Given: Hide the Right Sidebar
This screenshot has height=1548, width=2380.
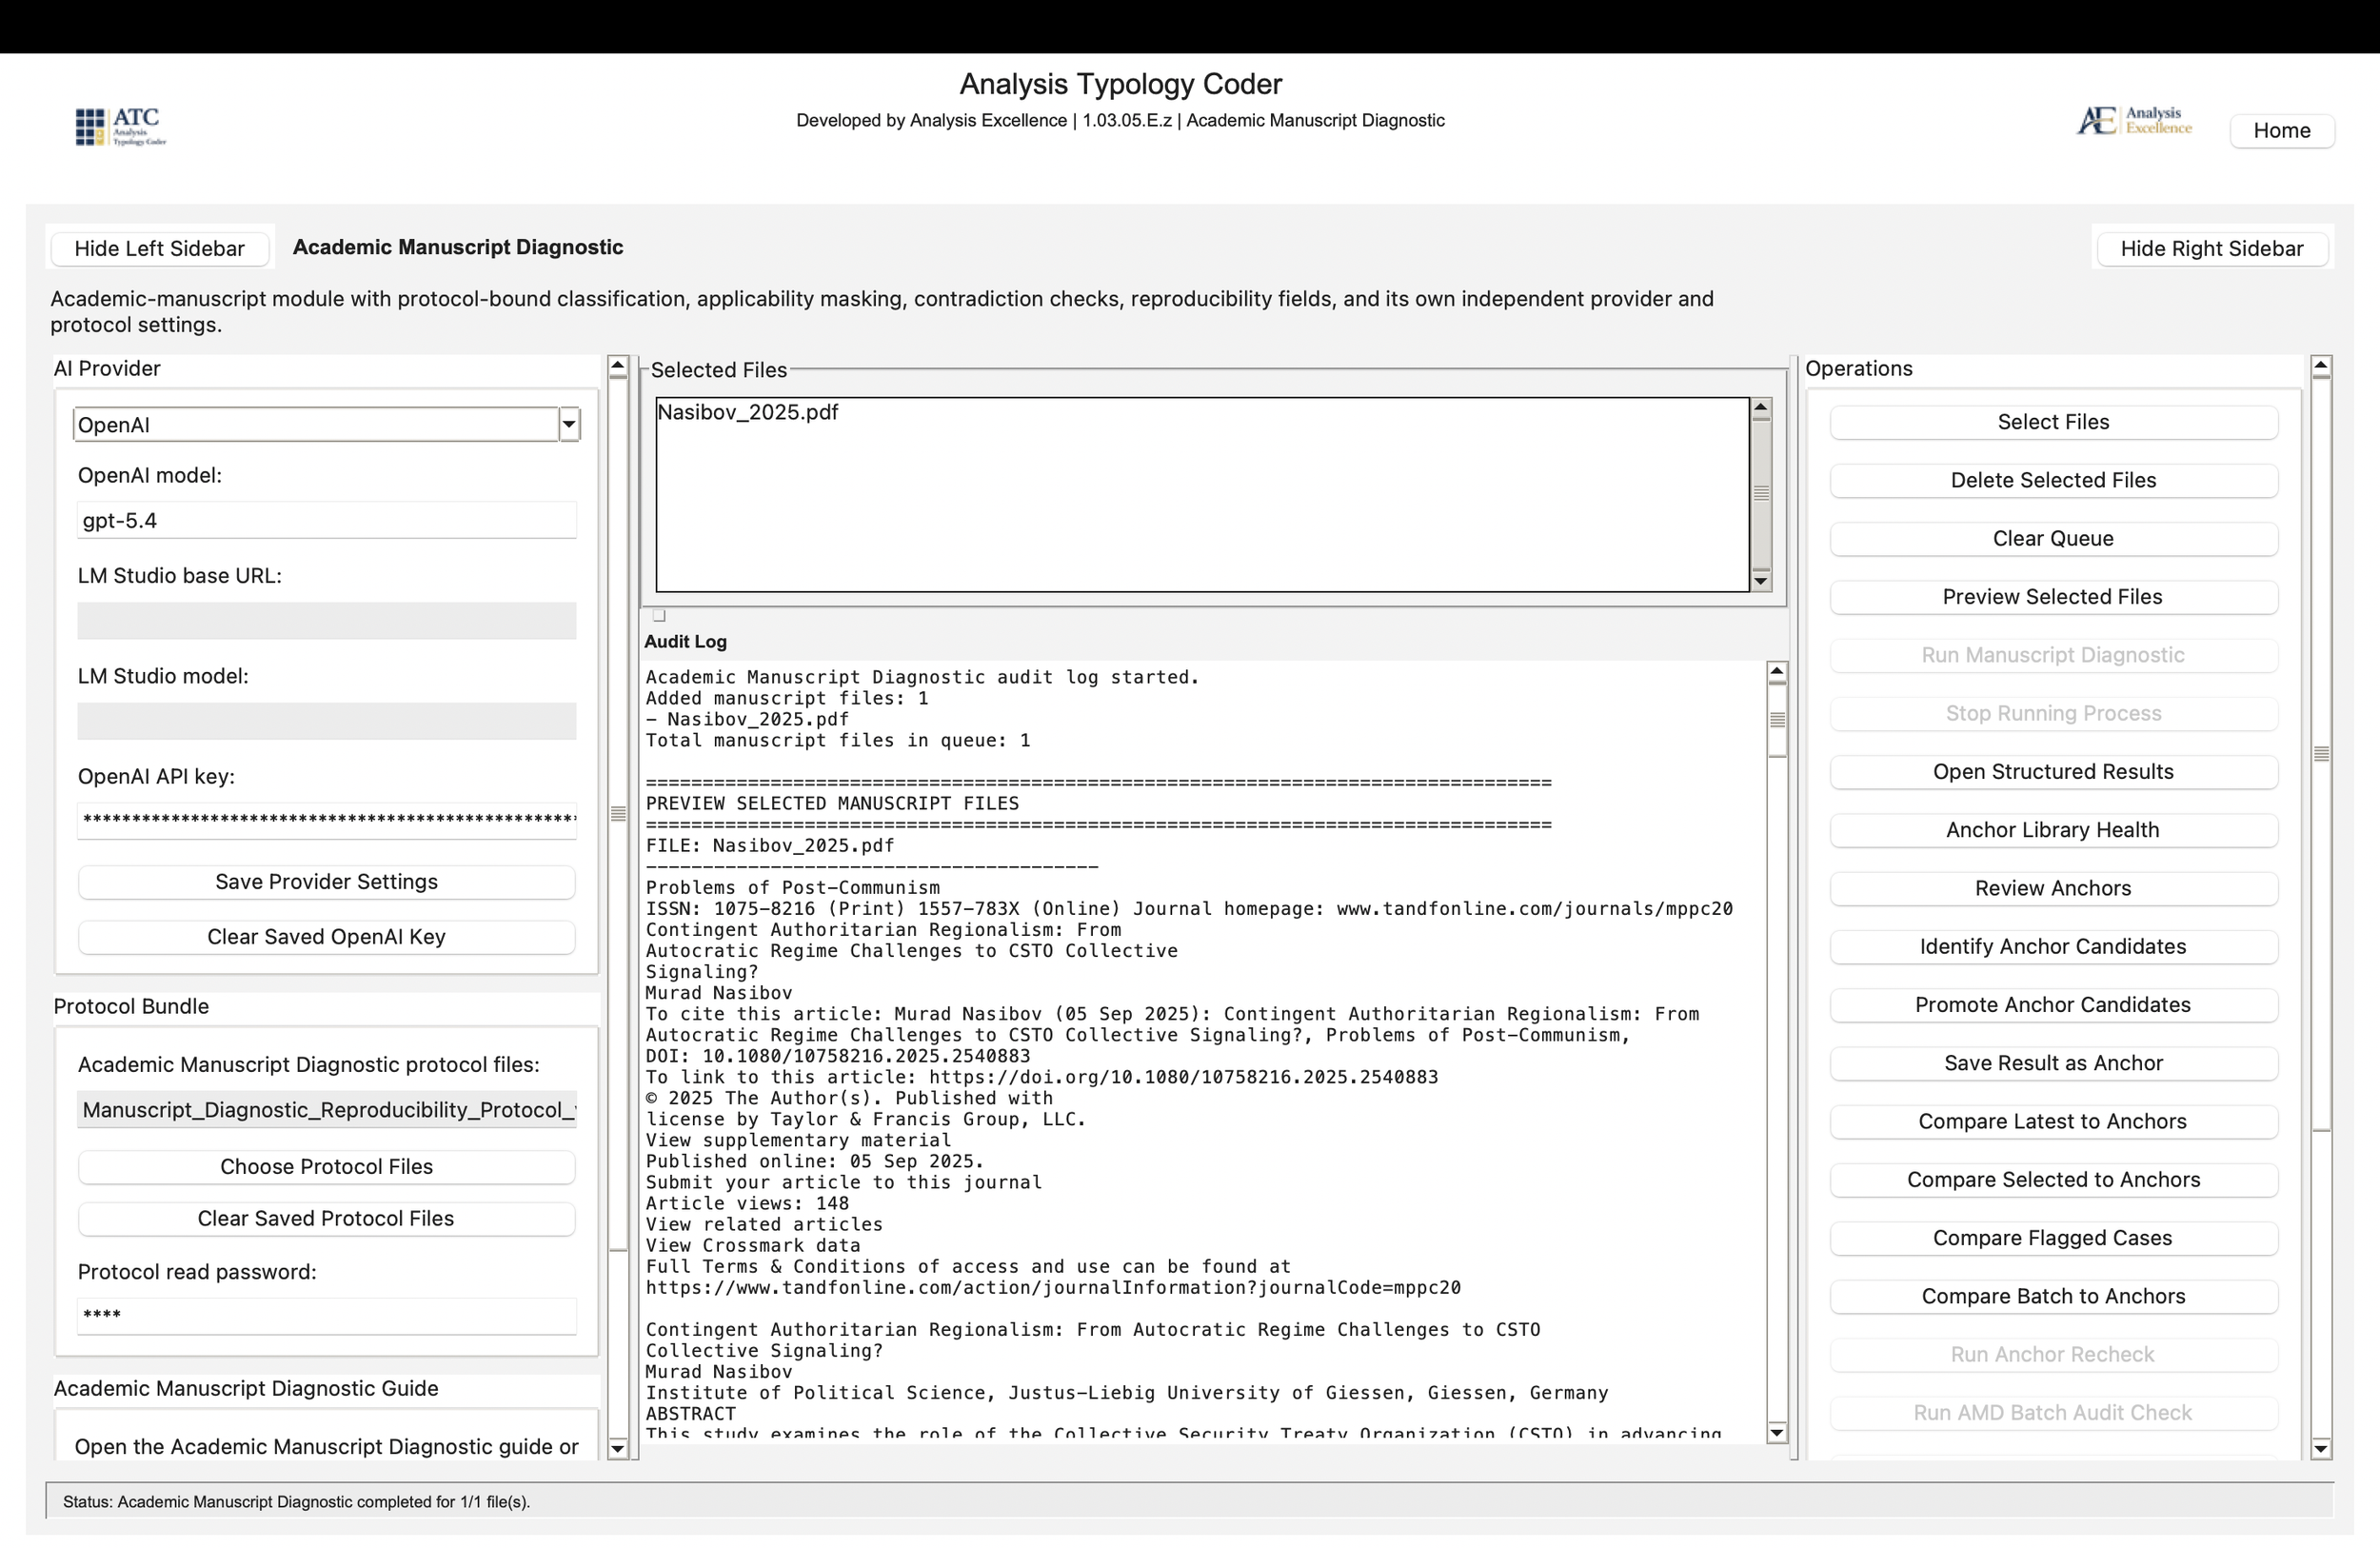Looking at the screenshot, I should click(x=2212, y=248).
